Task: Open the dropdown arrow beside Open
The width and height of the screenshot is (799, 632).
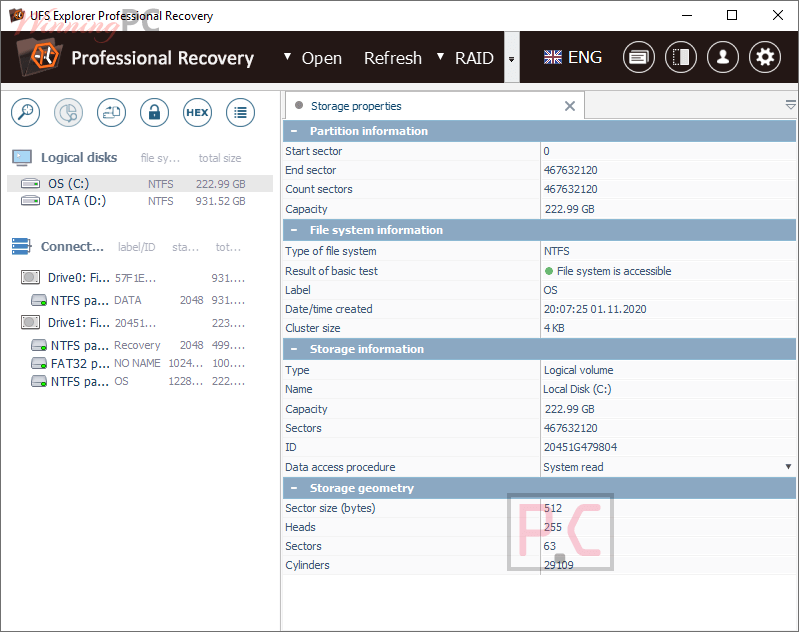Action: [287, 56]
